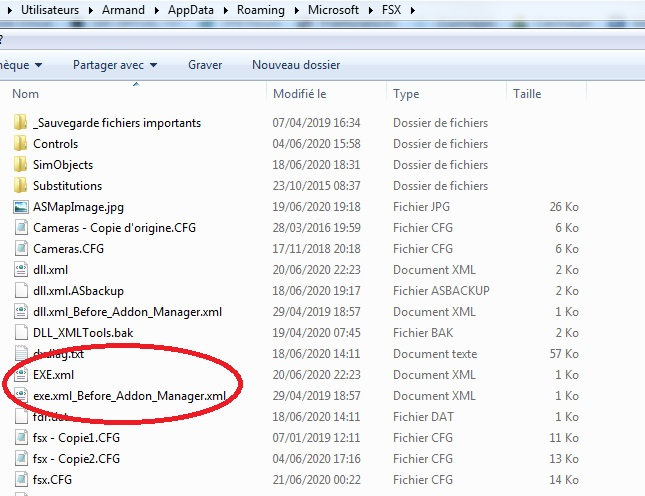The image size is (645, 496).
Task: Go to Utilisateurs in the address bar
Action: pos(50,10)
